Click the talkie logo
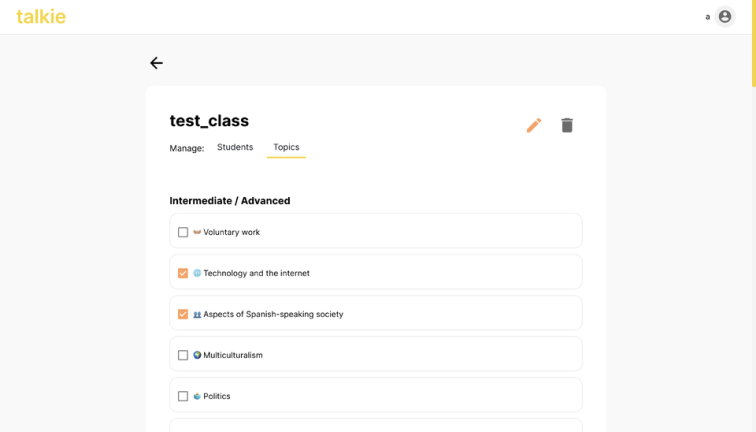Viewport: 756px width, 432px height. (x=41, y=16)
